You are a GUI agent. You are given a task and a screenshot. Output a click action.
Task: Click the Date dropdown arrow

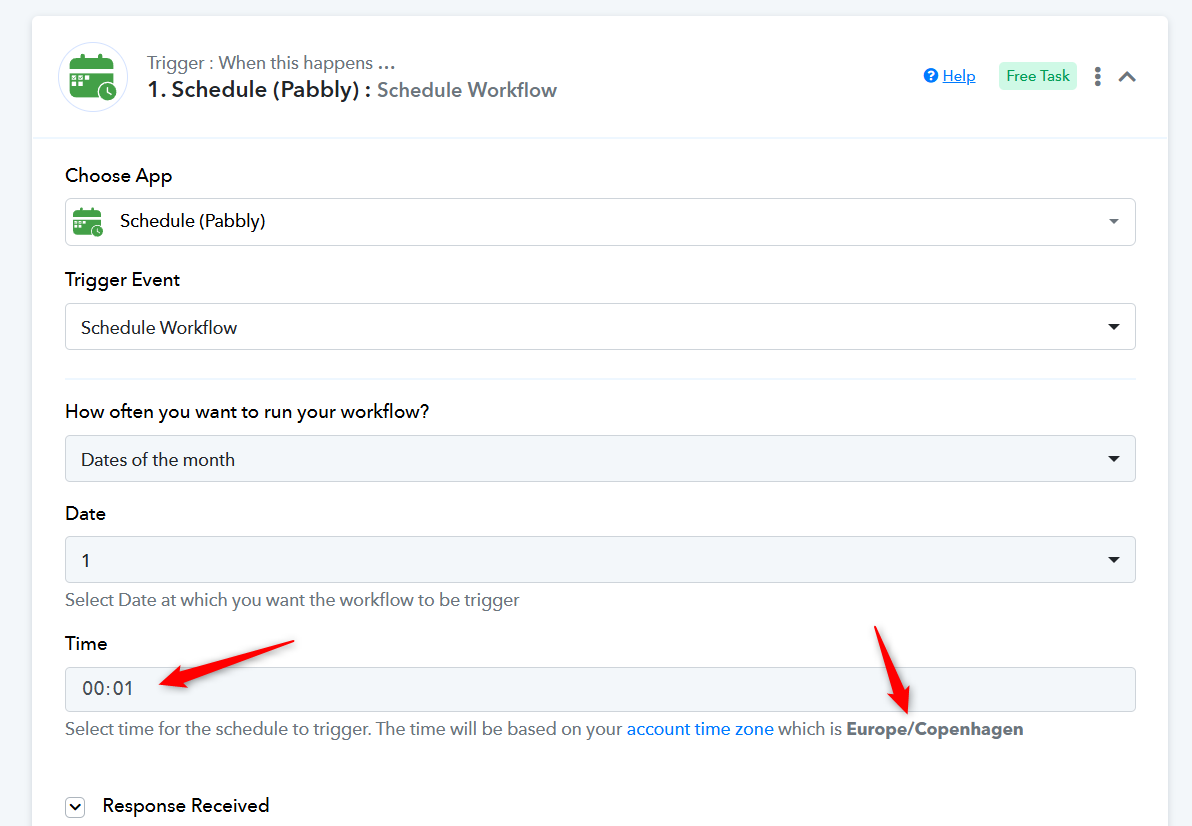pos(1114,560)
